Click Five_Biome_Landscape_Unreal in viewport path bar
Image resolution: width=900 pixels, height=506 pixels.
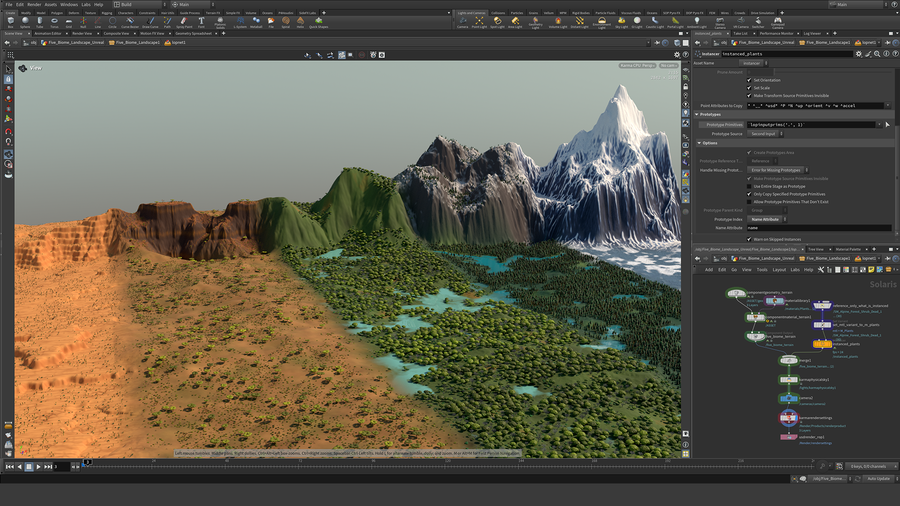[x=72, y=42]
